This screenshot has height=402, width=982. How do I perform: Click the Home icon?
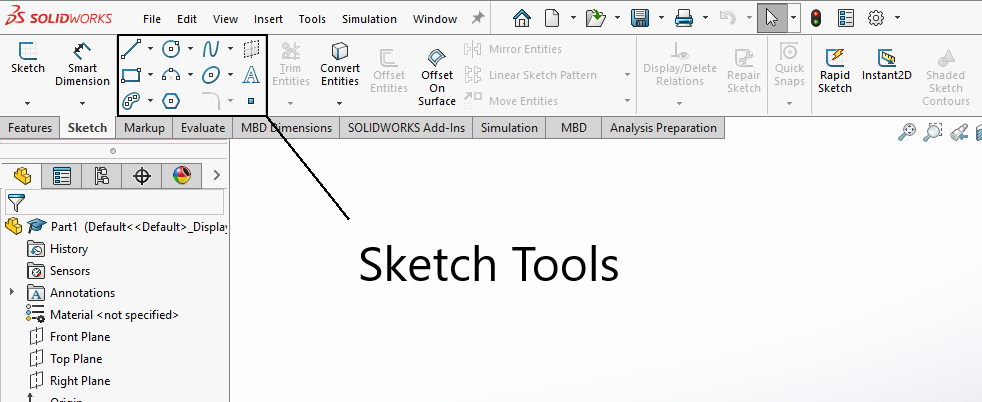(522, 18)
